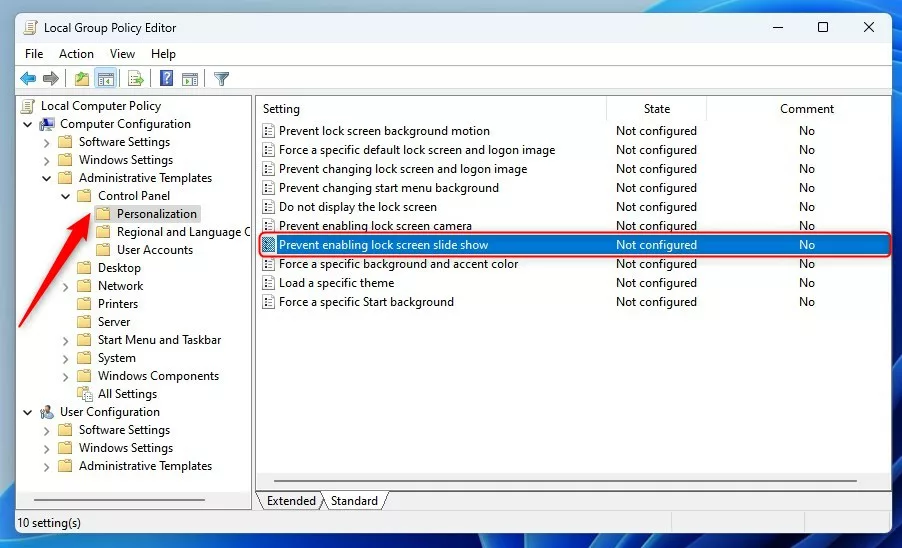Collapse the Control Panel folder
The height and width of the screenshot is (548, 902).
point(66,196)
